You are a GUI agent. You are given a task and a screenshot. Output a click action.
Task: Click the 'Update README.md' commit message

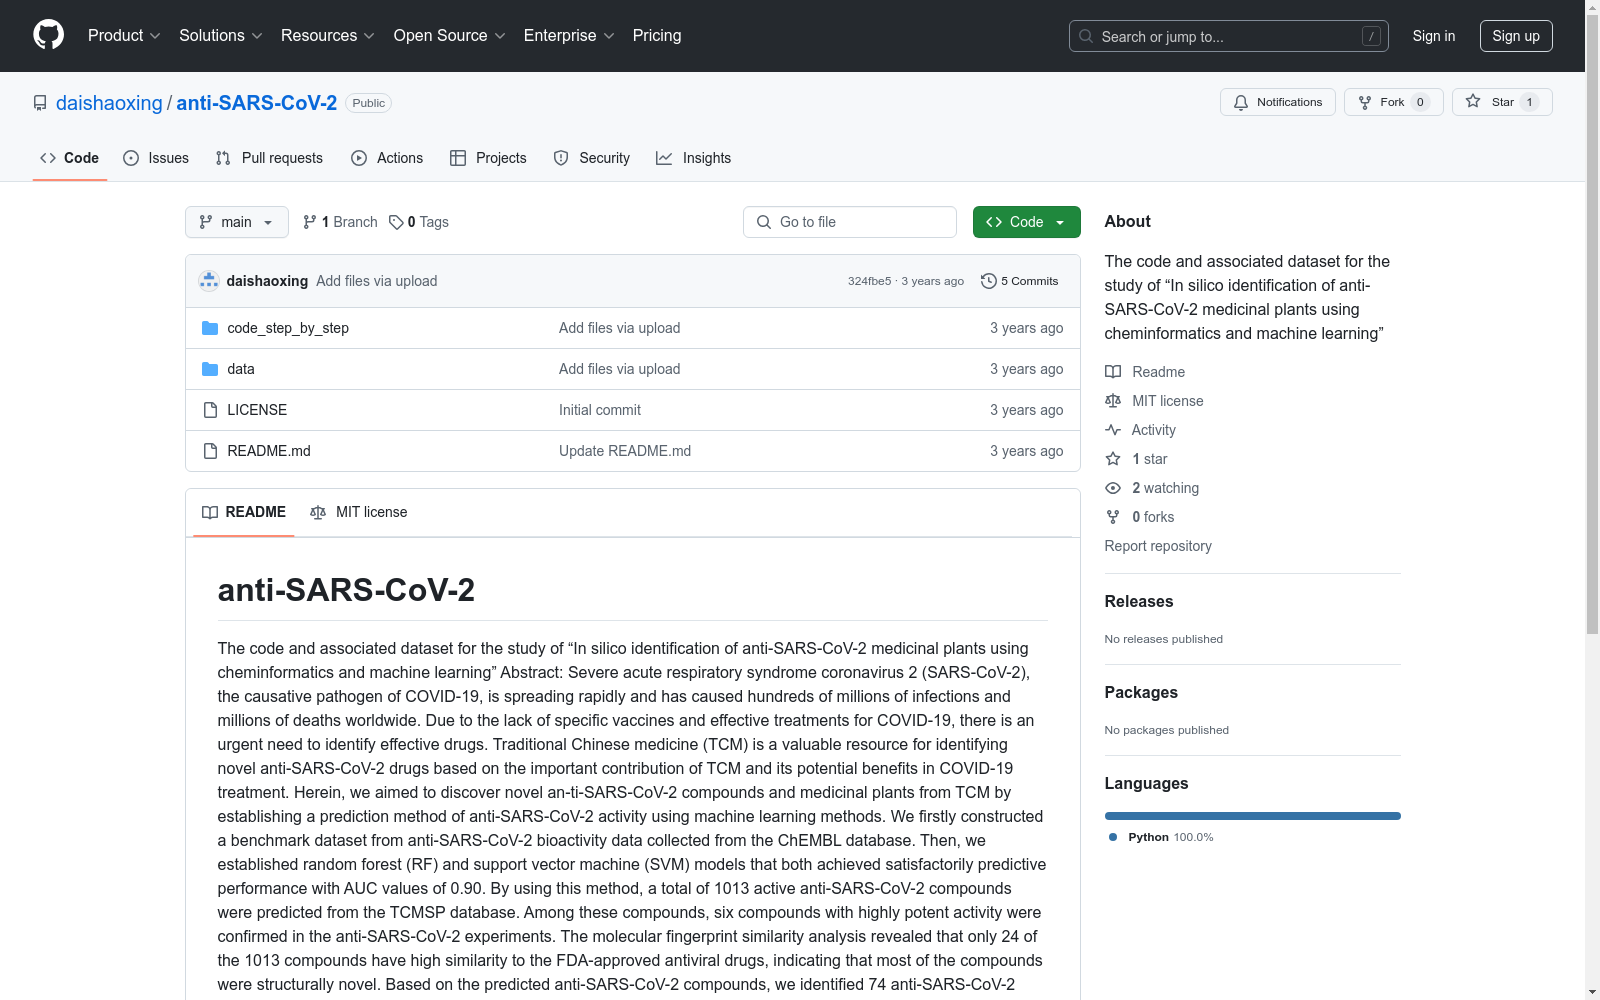[625, 451]
